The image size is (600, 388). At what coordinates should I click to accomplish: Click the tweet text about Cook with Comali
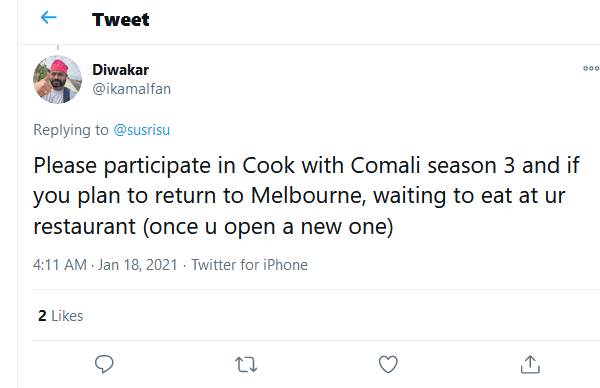pyautogui.click(x=307, y=196)
